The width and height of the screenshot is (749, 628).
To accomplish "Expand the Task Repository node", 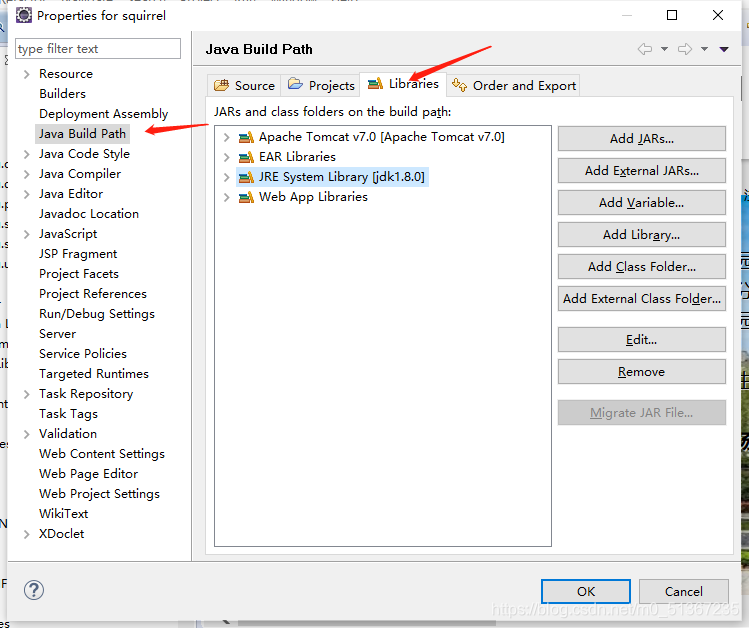I will [x=27, y=394].
